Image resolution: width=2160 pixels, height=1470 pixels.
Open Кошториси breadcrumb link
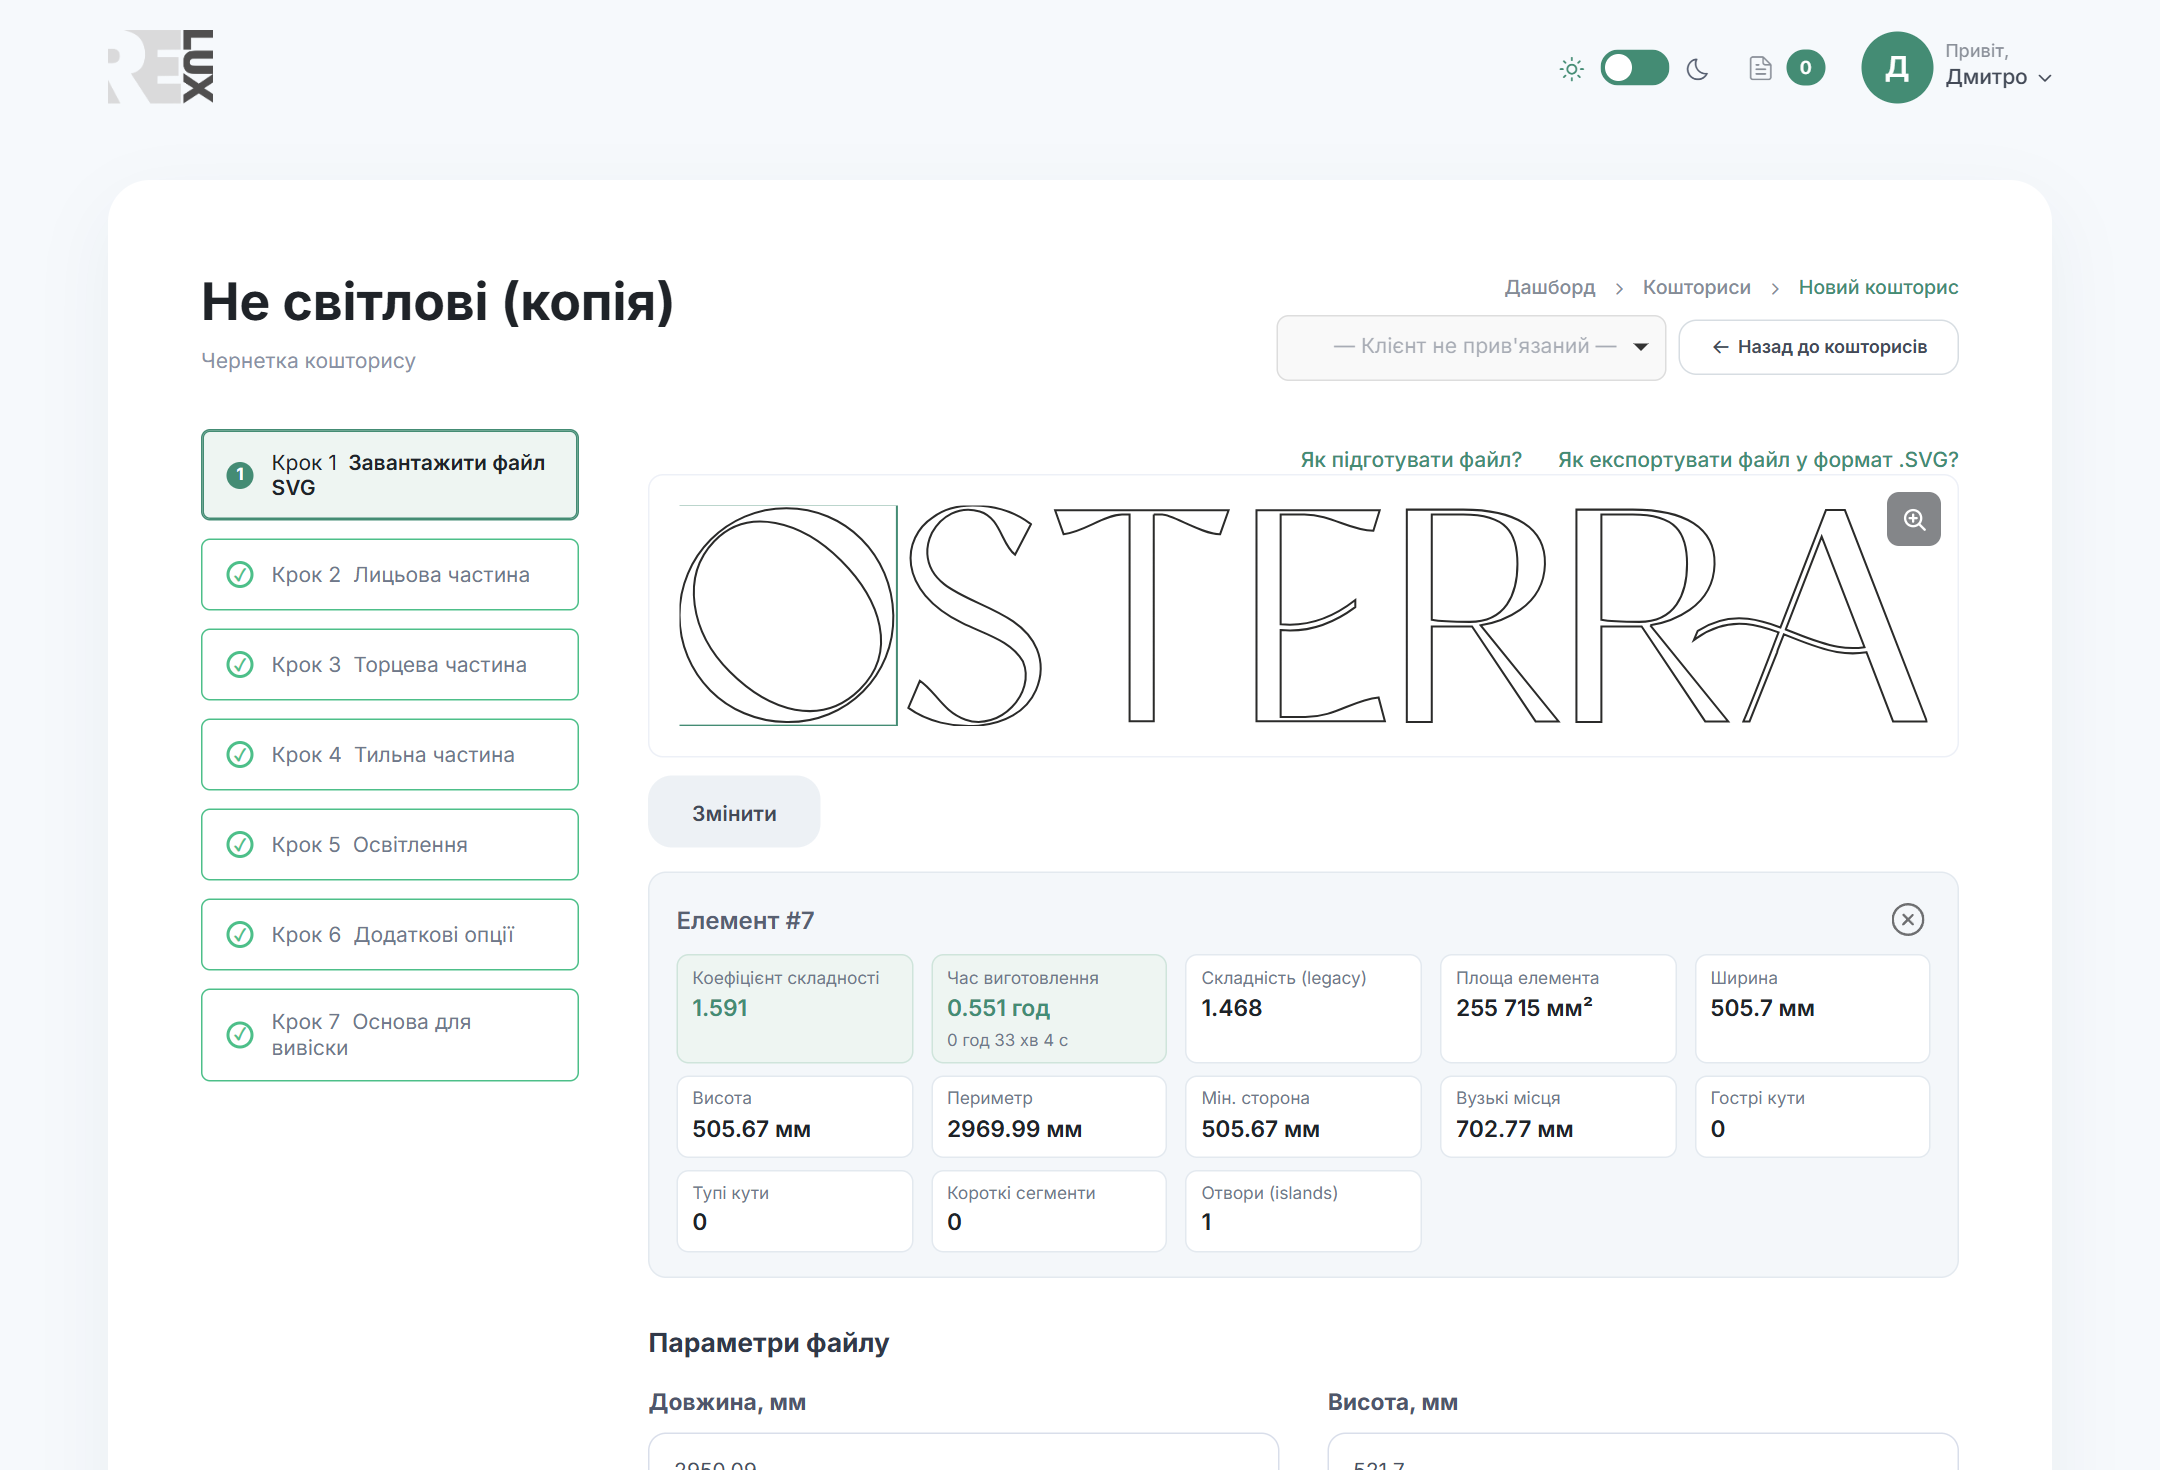pyautogui.click(x=1696, y=287)
